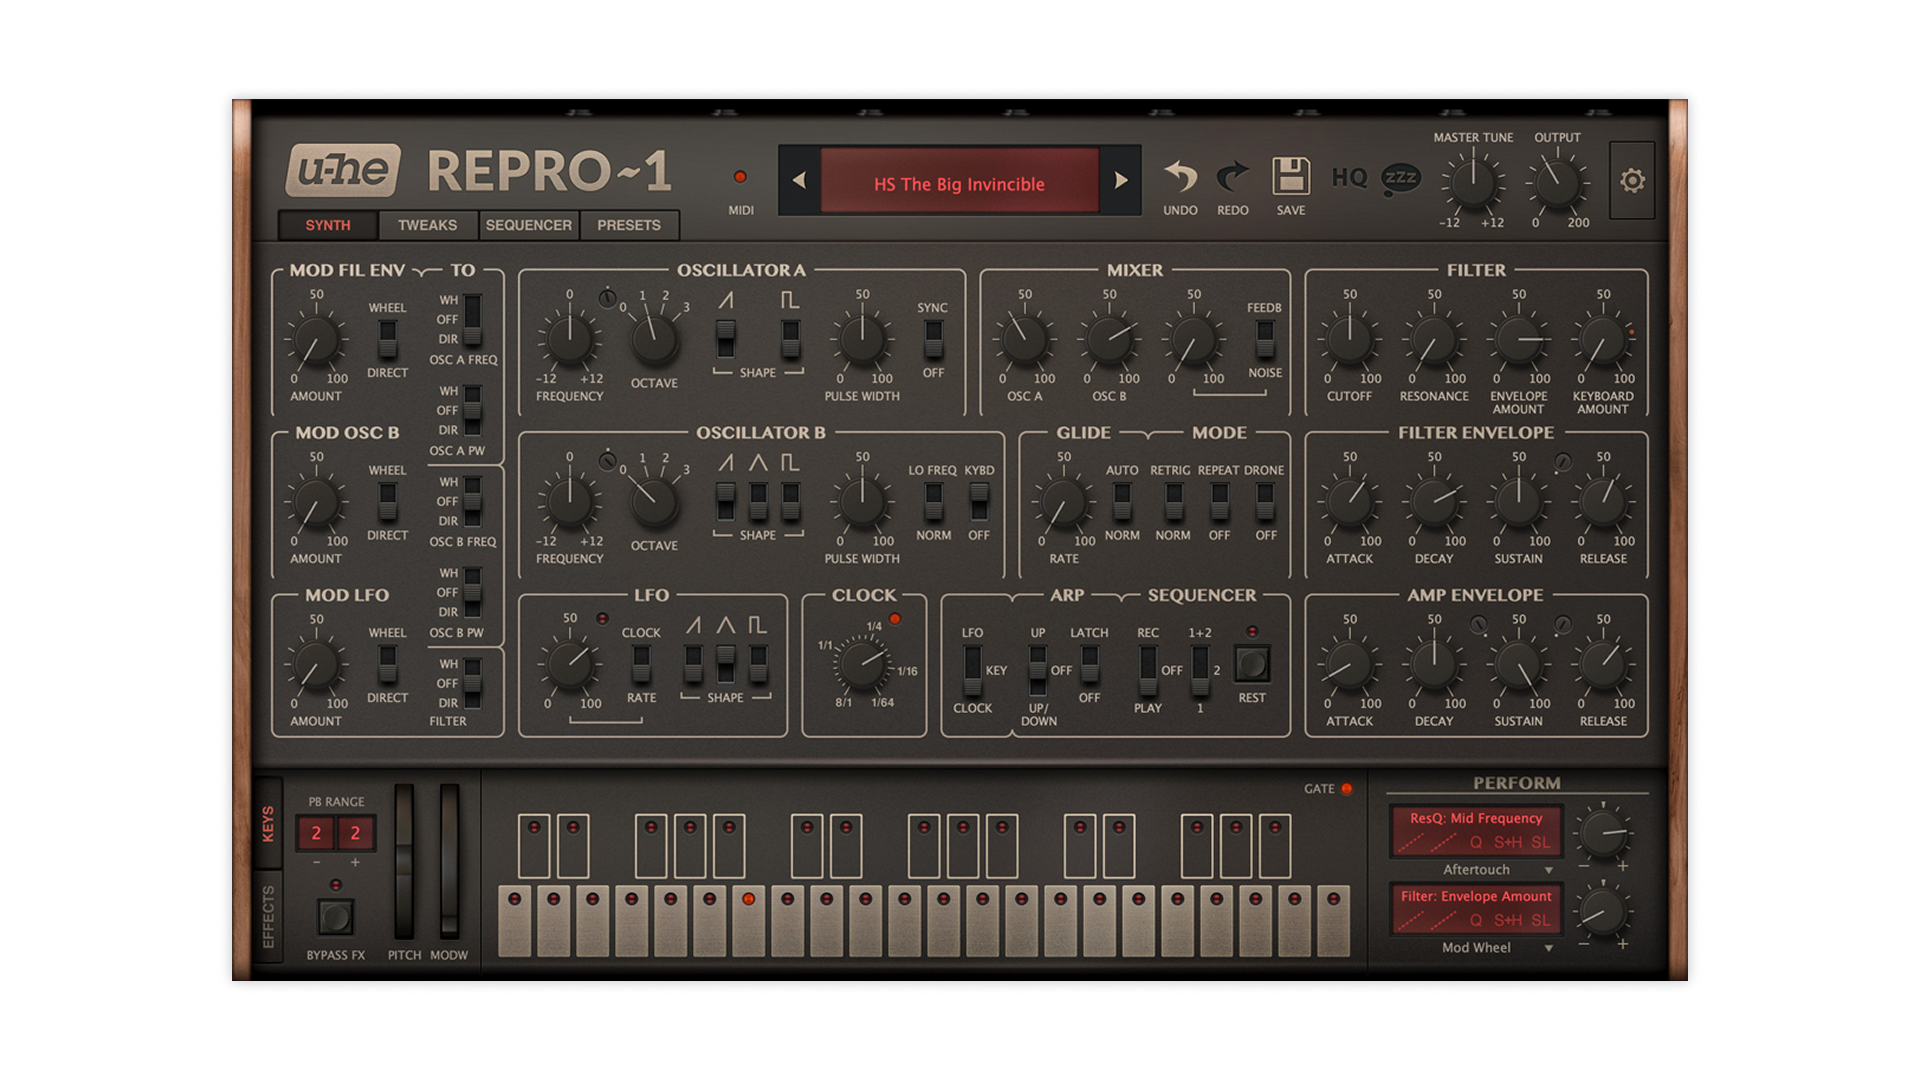The image size is (1920, 1080).
Task: Toggle Mod Fil Env WHEEL/DIRECT switch
Action: (387, 339)
